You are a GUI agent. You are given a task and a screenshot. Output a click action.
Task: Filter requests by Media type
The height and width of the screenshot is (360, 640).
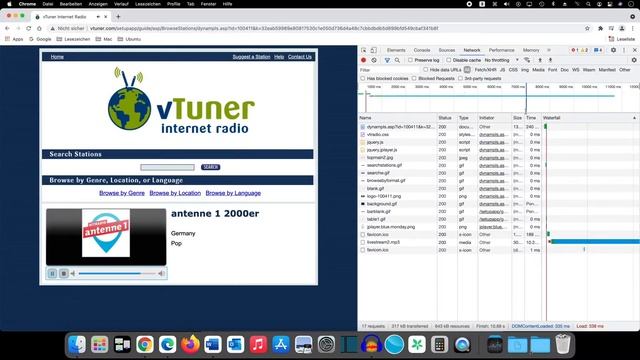pos(538,70)
